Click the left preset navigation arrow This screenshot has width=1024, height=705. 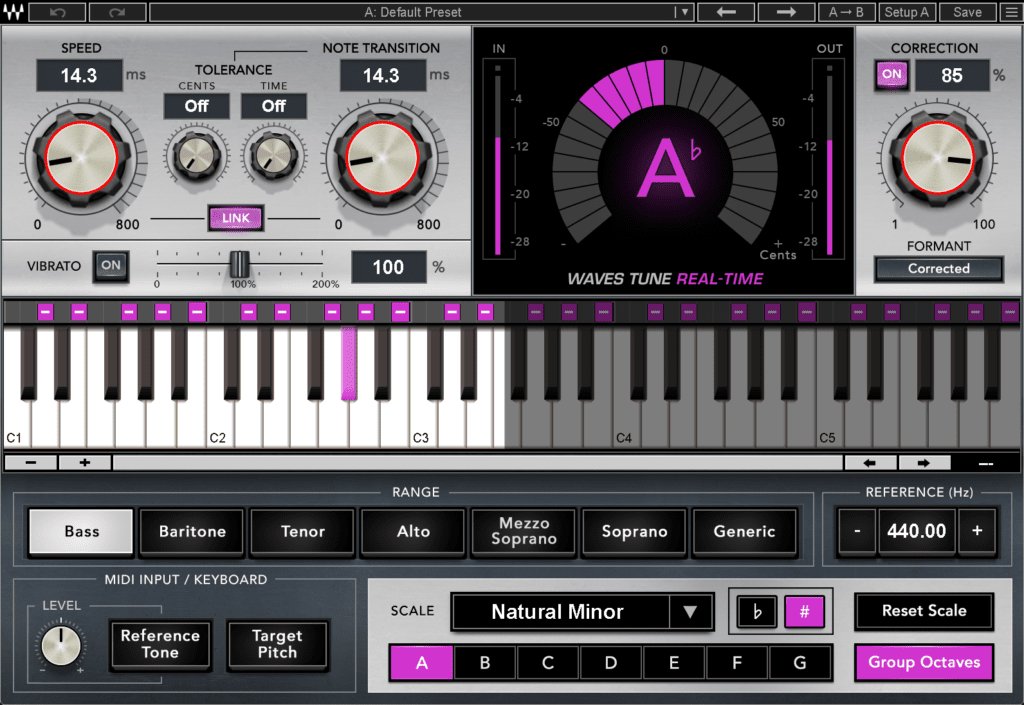click(x=725, y=12)
